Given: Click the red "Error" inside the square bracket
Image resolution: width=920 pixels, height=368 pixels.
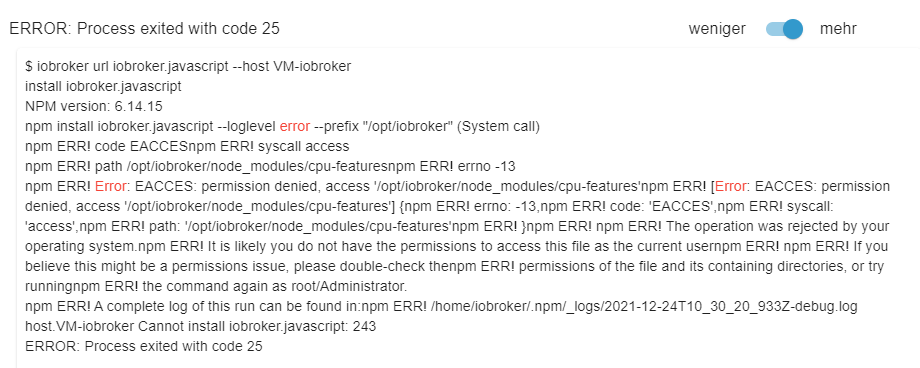Looking at the screenshot, I should 730,187.
